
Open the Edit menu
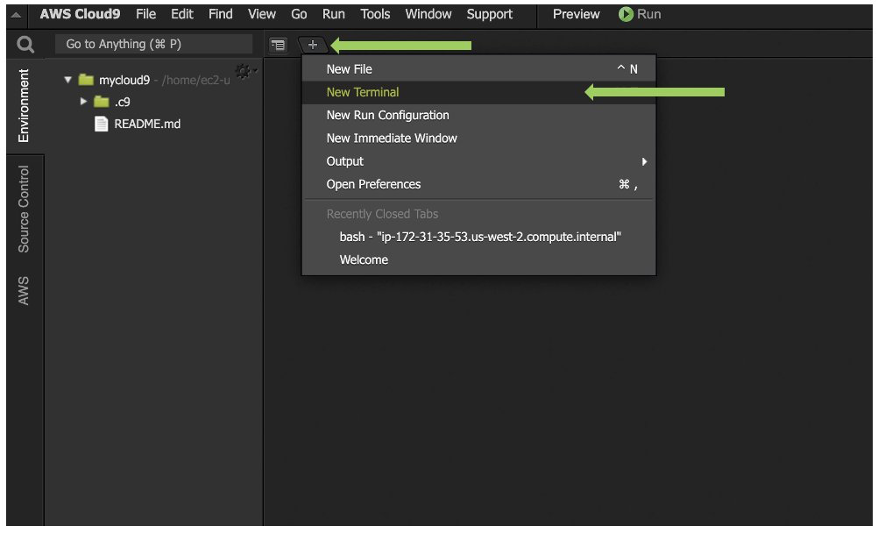pyautogui.click(x=182, y=14)
